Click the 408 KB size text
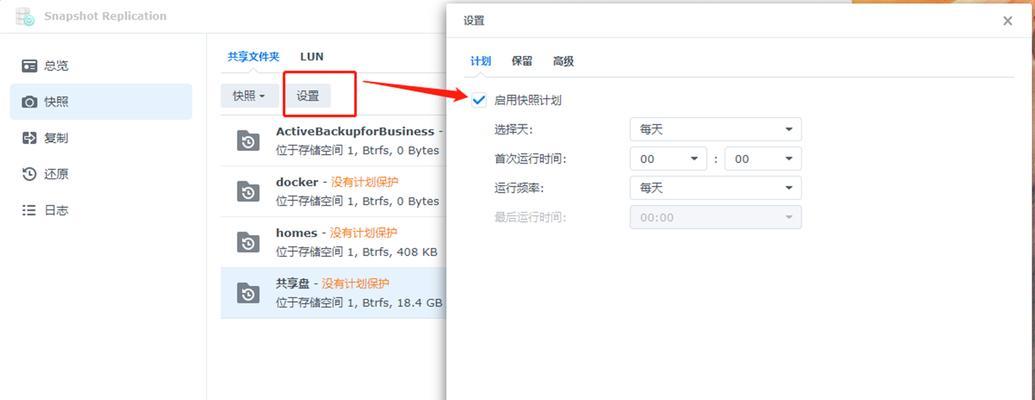The width and height of the screenshot is (1035, 400). tap(416, 252)
